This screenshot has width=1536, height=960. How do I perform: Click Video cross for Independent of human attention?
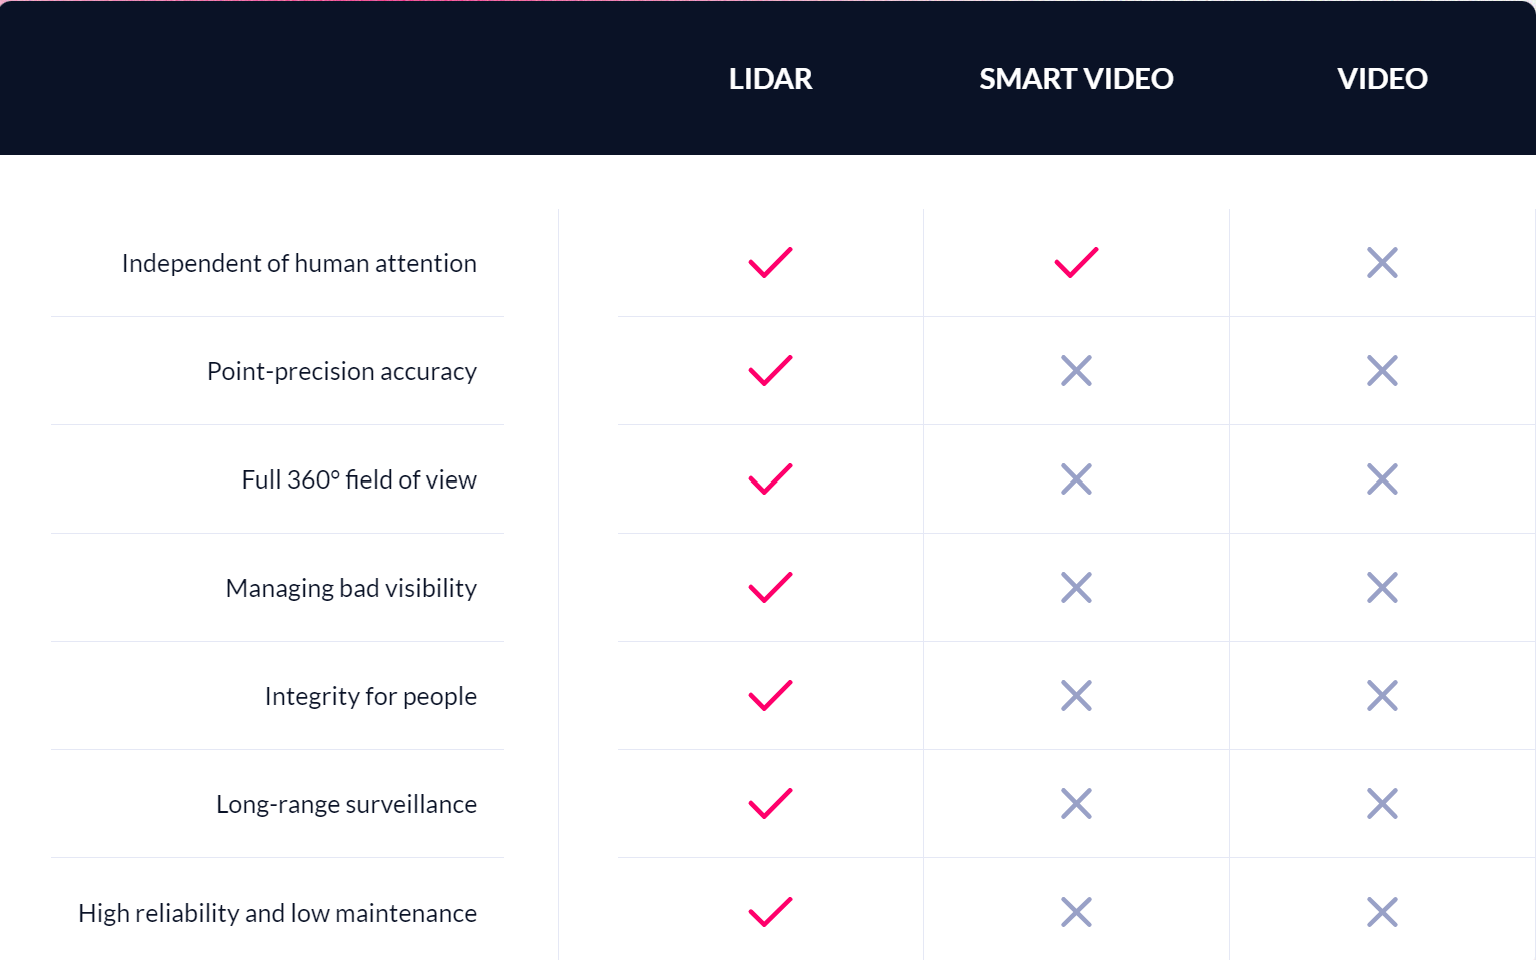click(1382, 263)
